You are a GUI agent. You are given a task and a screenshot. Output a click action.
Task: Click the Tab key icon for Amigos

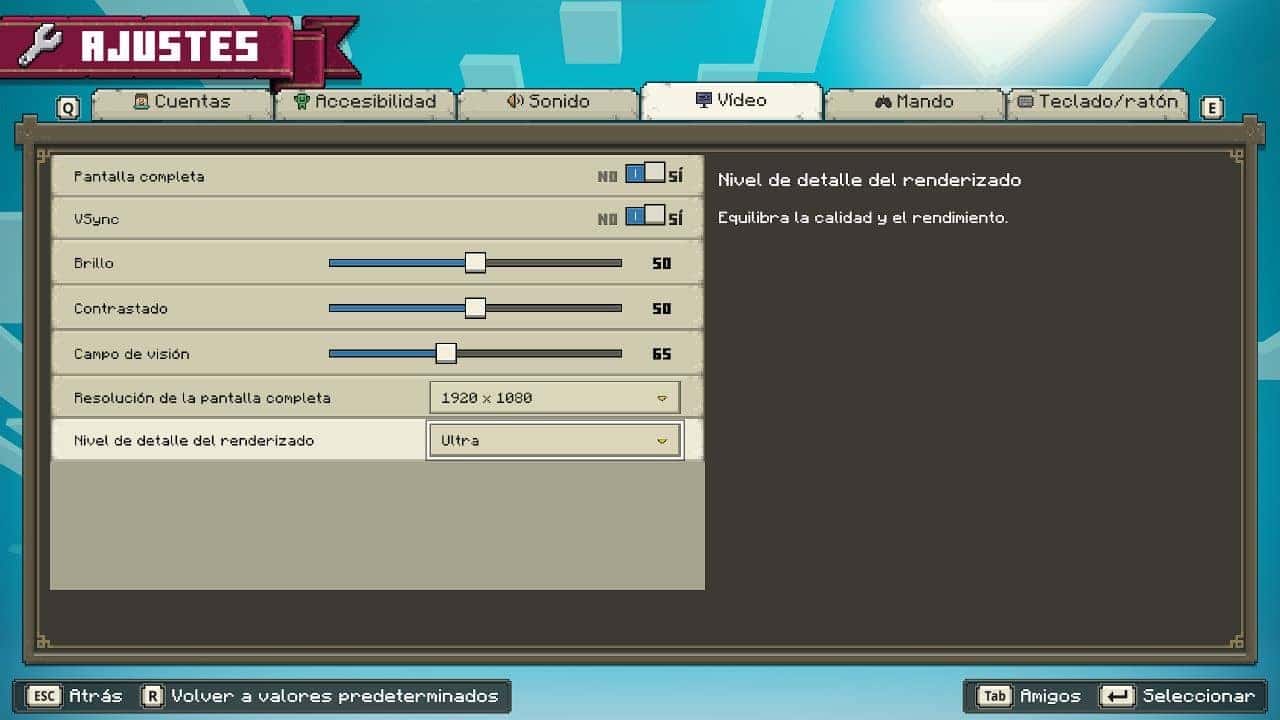click(x=995, y=696)
